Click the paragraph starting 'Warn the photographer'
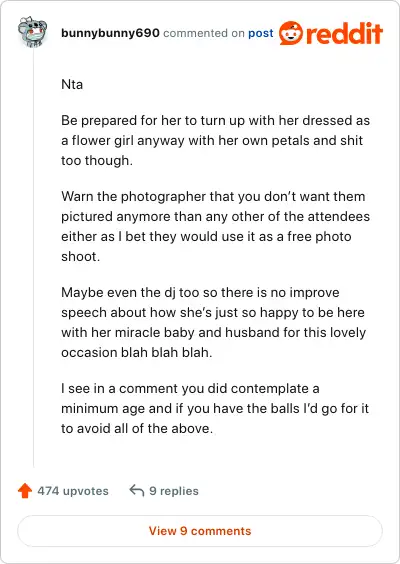 (x=215, y=226)
